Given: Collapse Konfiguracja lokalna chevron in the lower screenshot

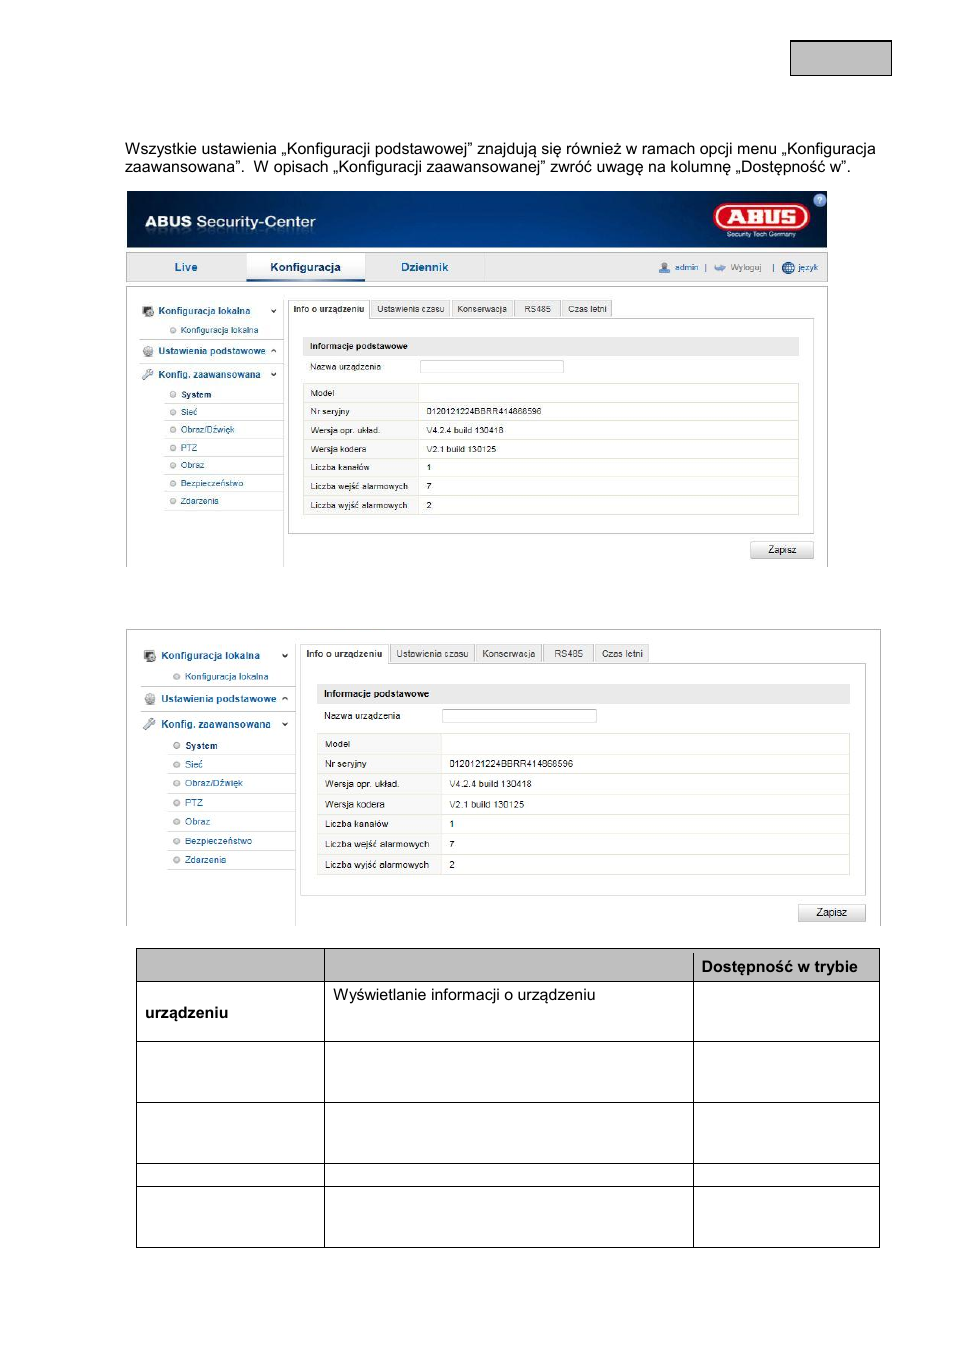Looking at the screenshot, I should click(x=285, y=656).
